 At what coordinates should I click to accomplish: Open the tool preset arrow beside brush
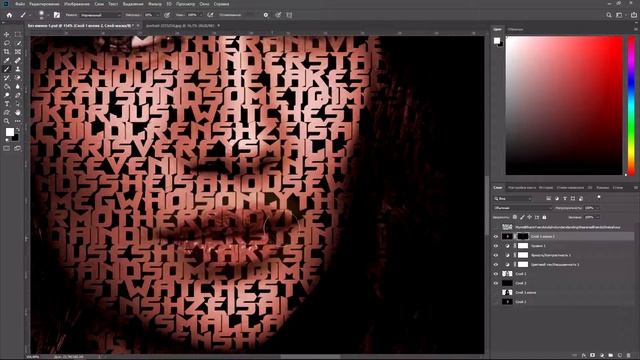(x=30, y=16)
